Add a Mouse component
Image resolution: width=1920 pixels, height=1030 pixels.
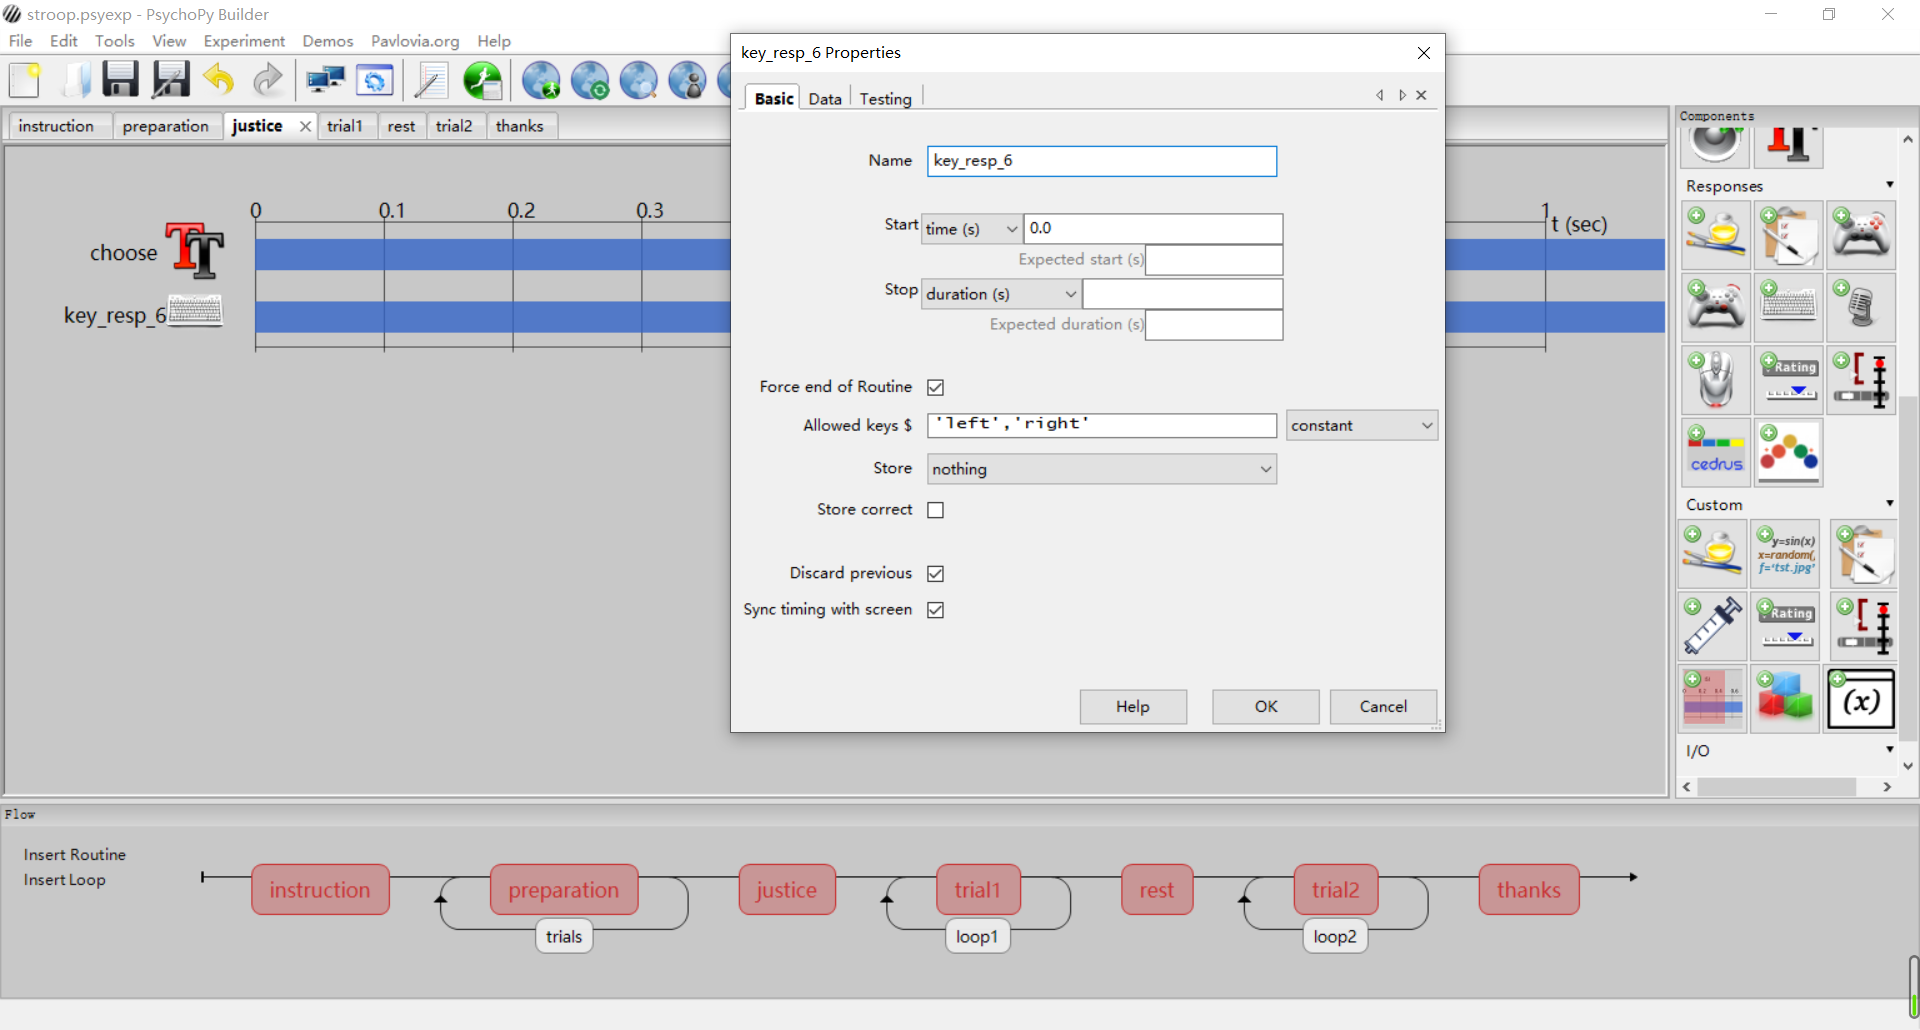pyautogui.click(x=1716, y=380)
